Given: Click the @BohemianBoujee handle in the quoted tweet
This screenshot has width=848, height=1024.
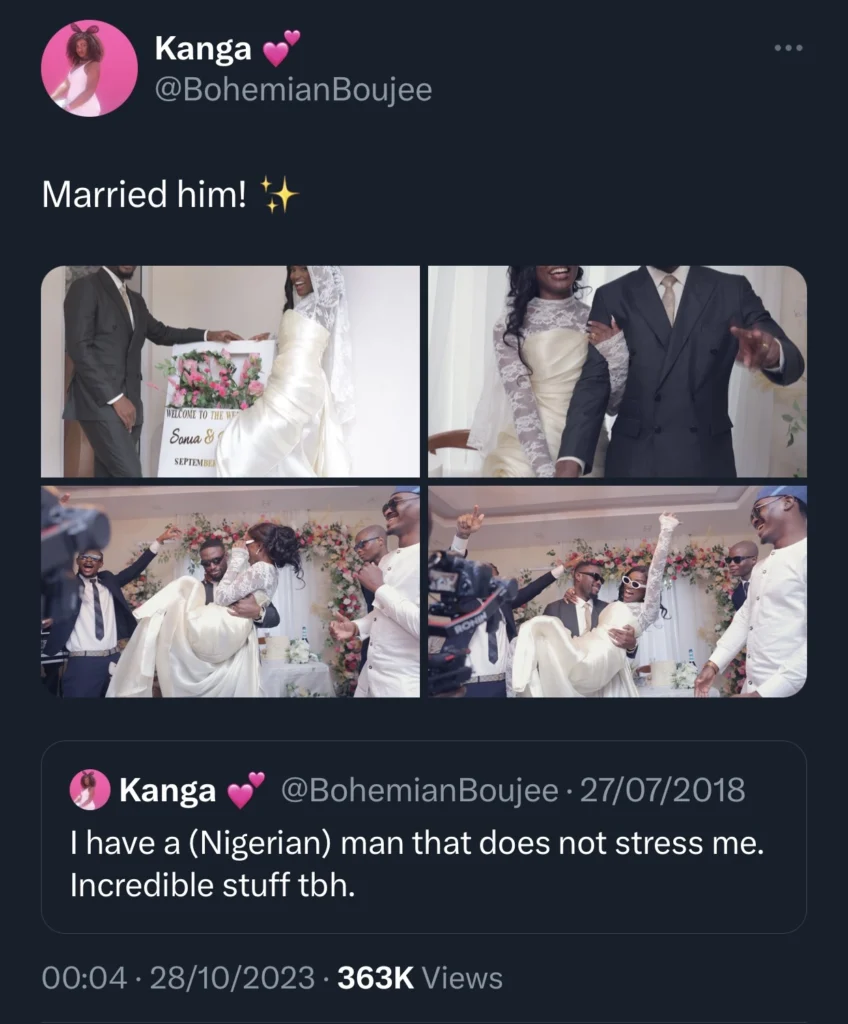Looking at the screenshot, I should pos(419,790).
